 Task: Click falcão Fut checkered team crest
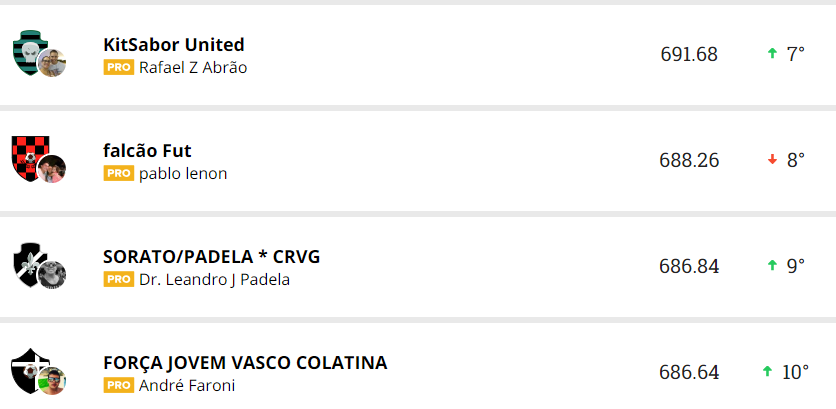point(30,156)
